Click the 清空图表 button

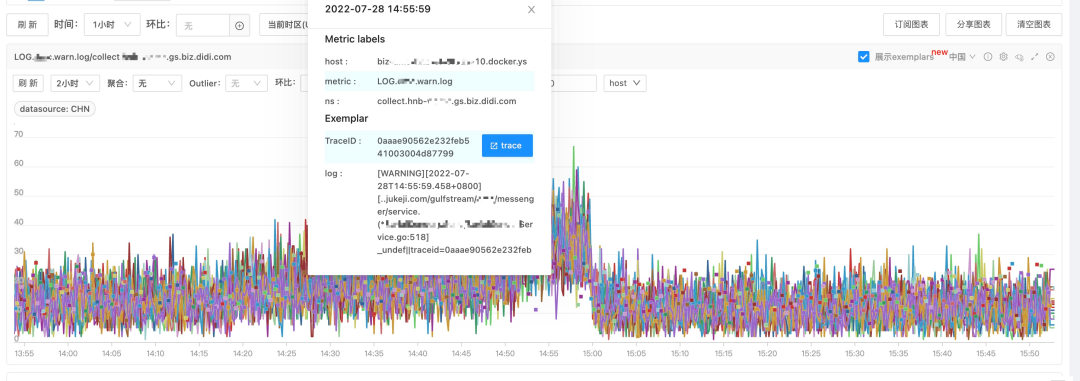point(1033,25)
